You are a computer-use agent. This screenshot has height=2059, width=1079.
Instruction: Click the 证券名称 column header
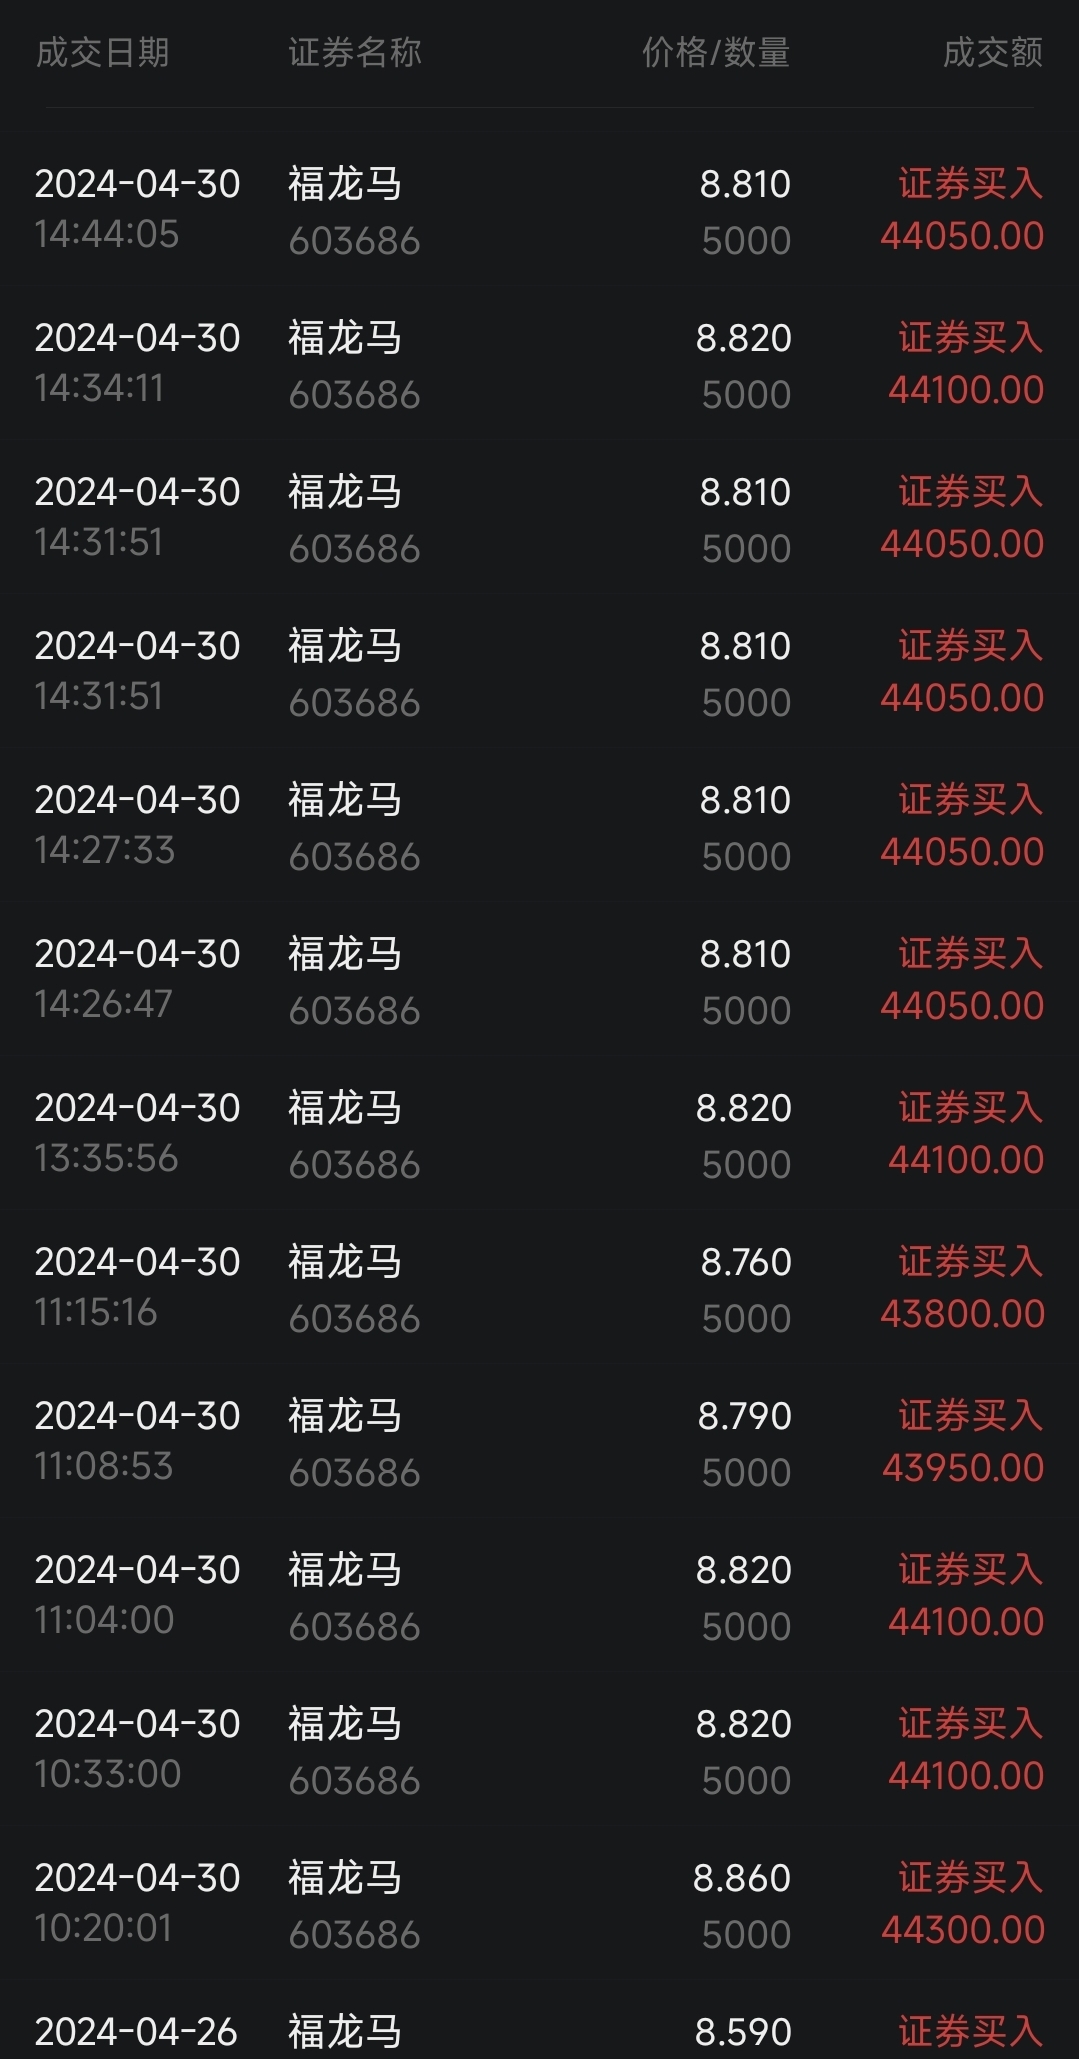coord(355,53)
